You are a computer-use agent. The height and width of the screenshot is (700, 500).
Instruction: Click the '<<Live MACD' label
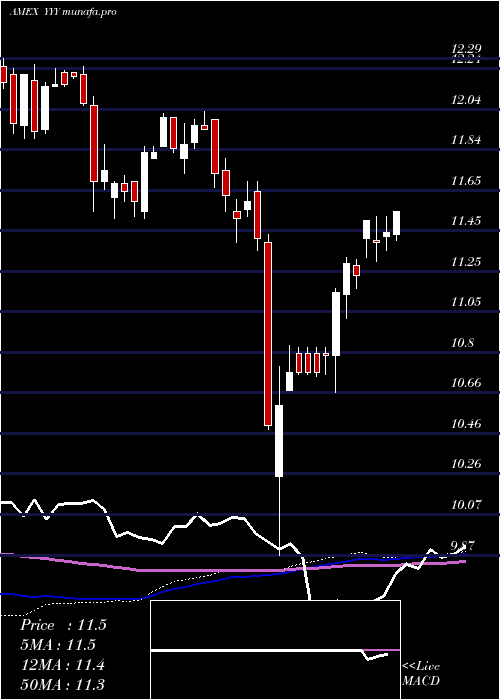[x=421, y=673]
